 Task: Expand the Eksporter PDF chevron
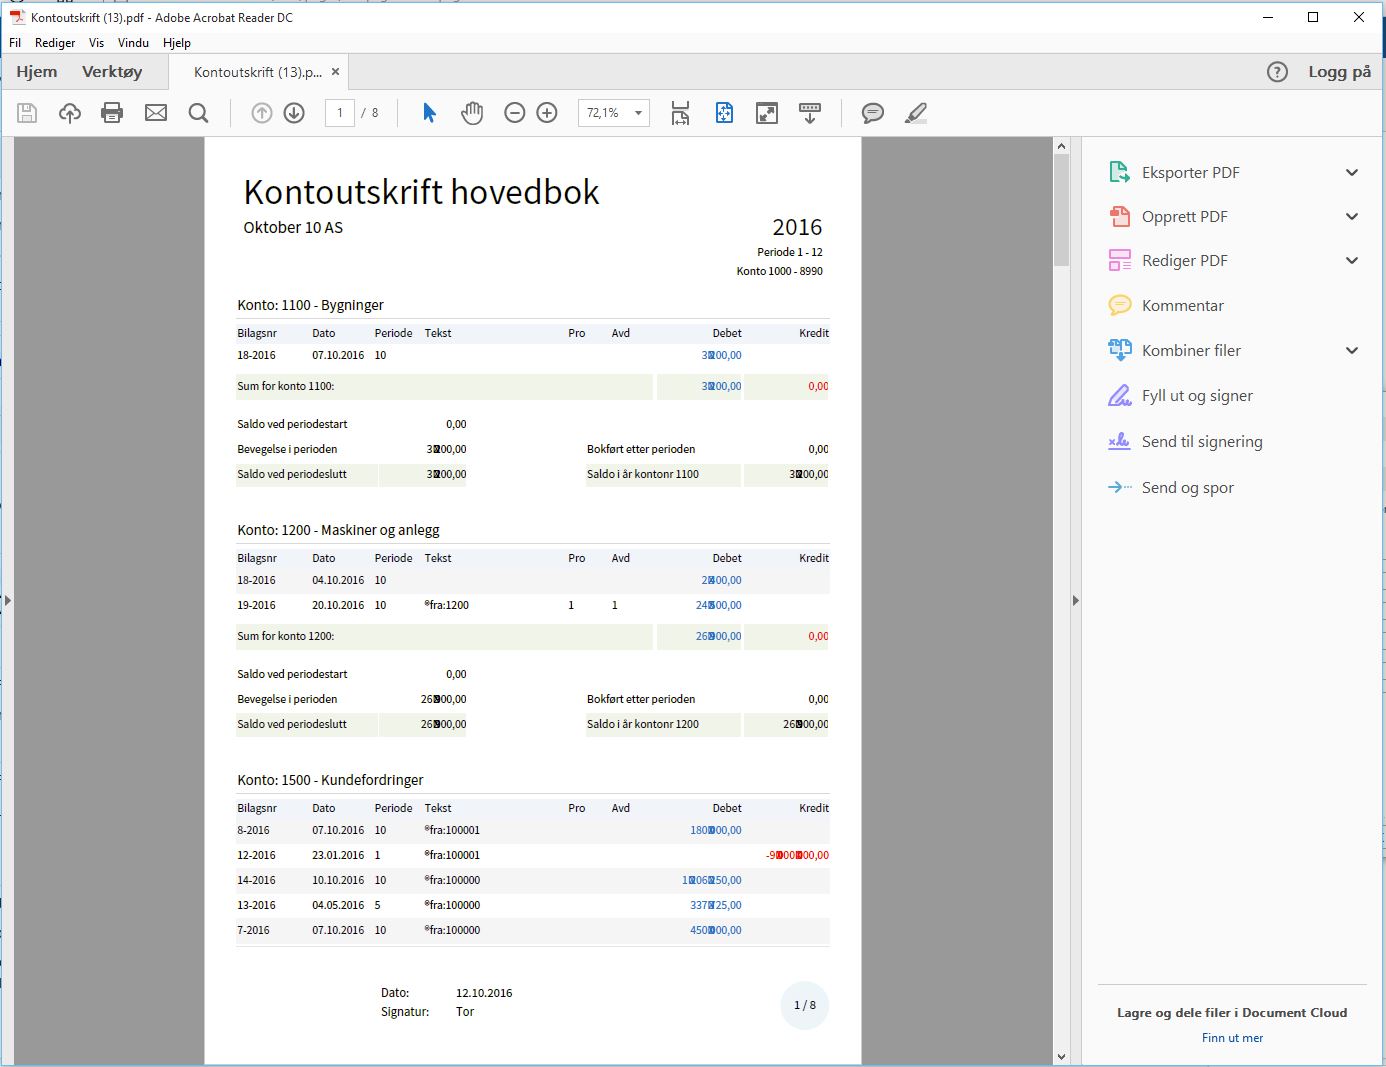(1352, 172)
